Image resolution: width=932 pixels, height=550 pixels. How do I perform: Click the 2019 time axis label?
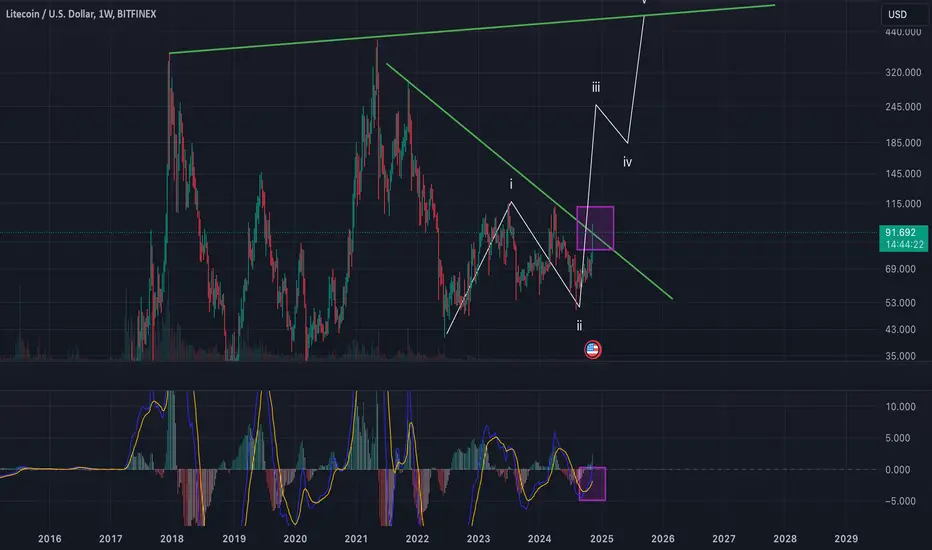(x=234, y=539)
